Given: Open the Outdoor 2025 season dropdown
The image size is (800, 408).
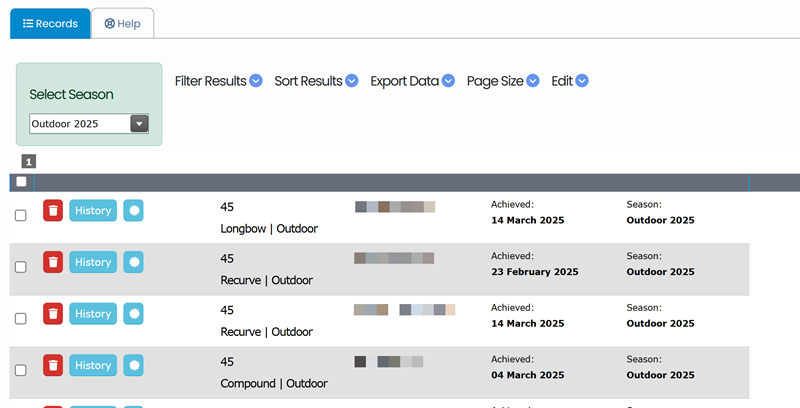Looking at the screenshot, I should coord(89,124).
